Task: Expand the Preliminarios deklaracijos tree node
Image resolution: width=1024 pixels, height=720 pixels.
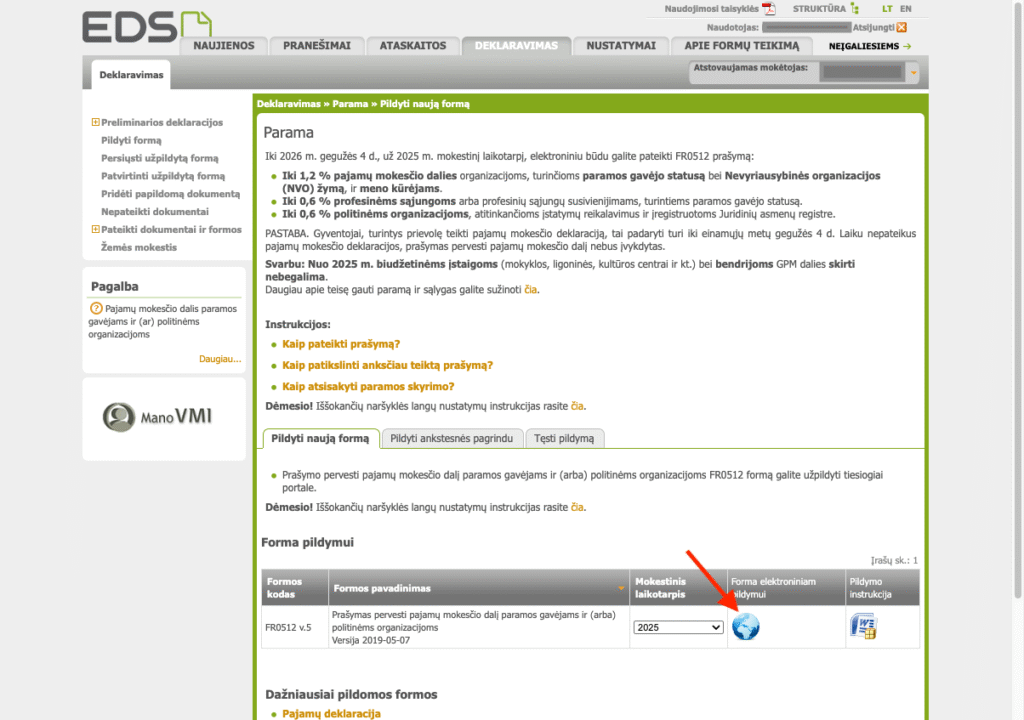Action: (95, 123)
